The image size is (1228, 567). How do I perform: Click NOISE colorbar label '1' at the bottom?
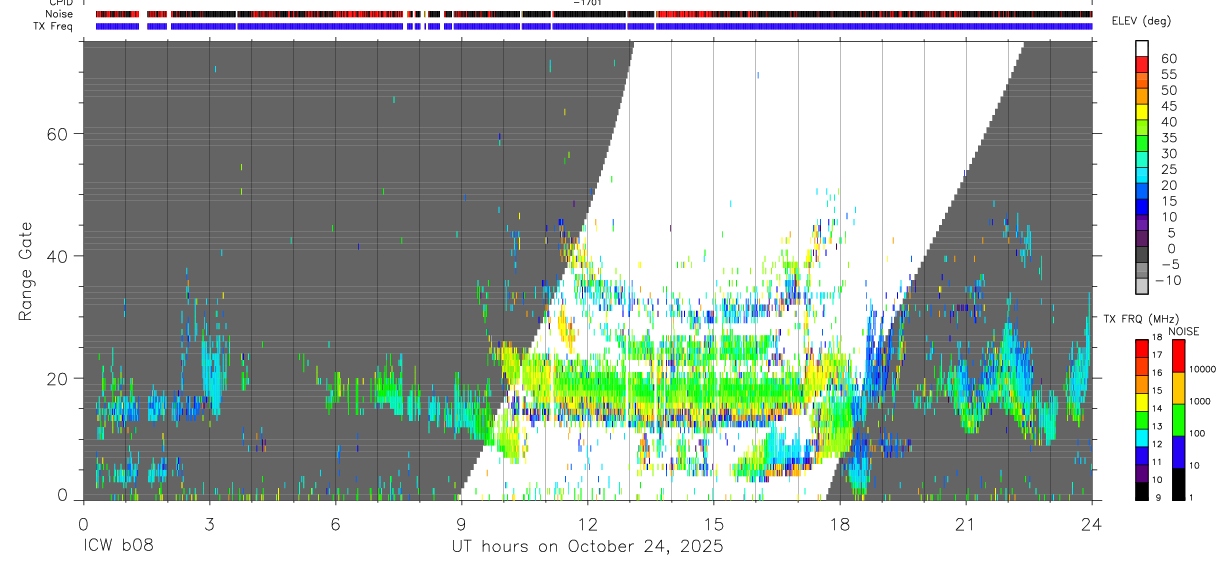coord(1191,497)
